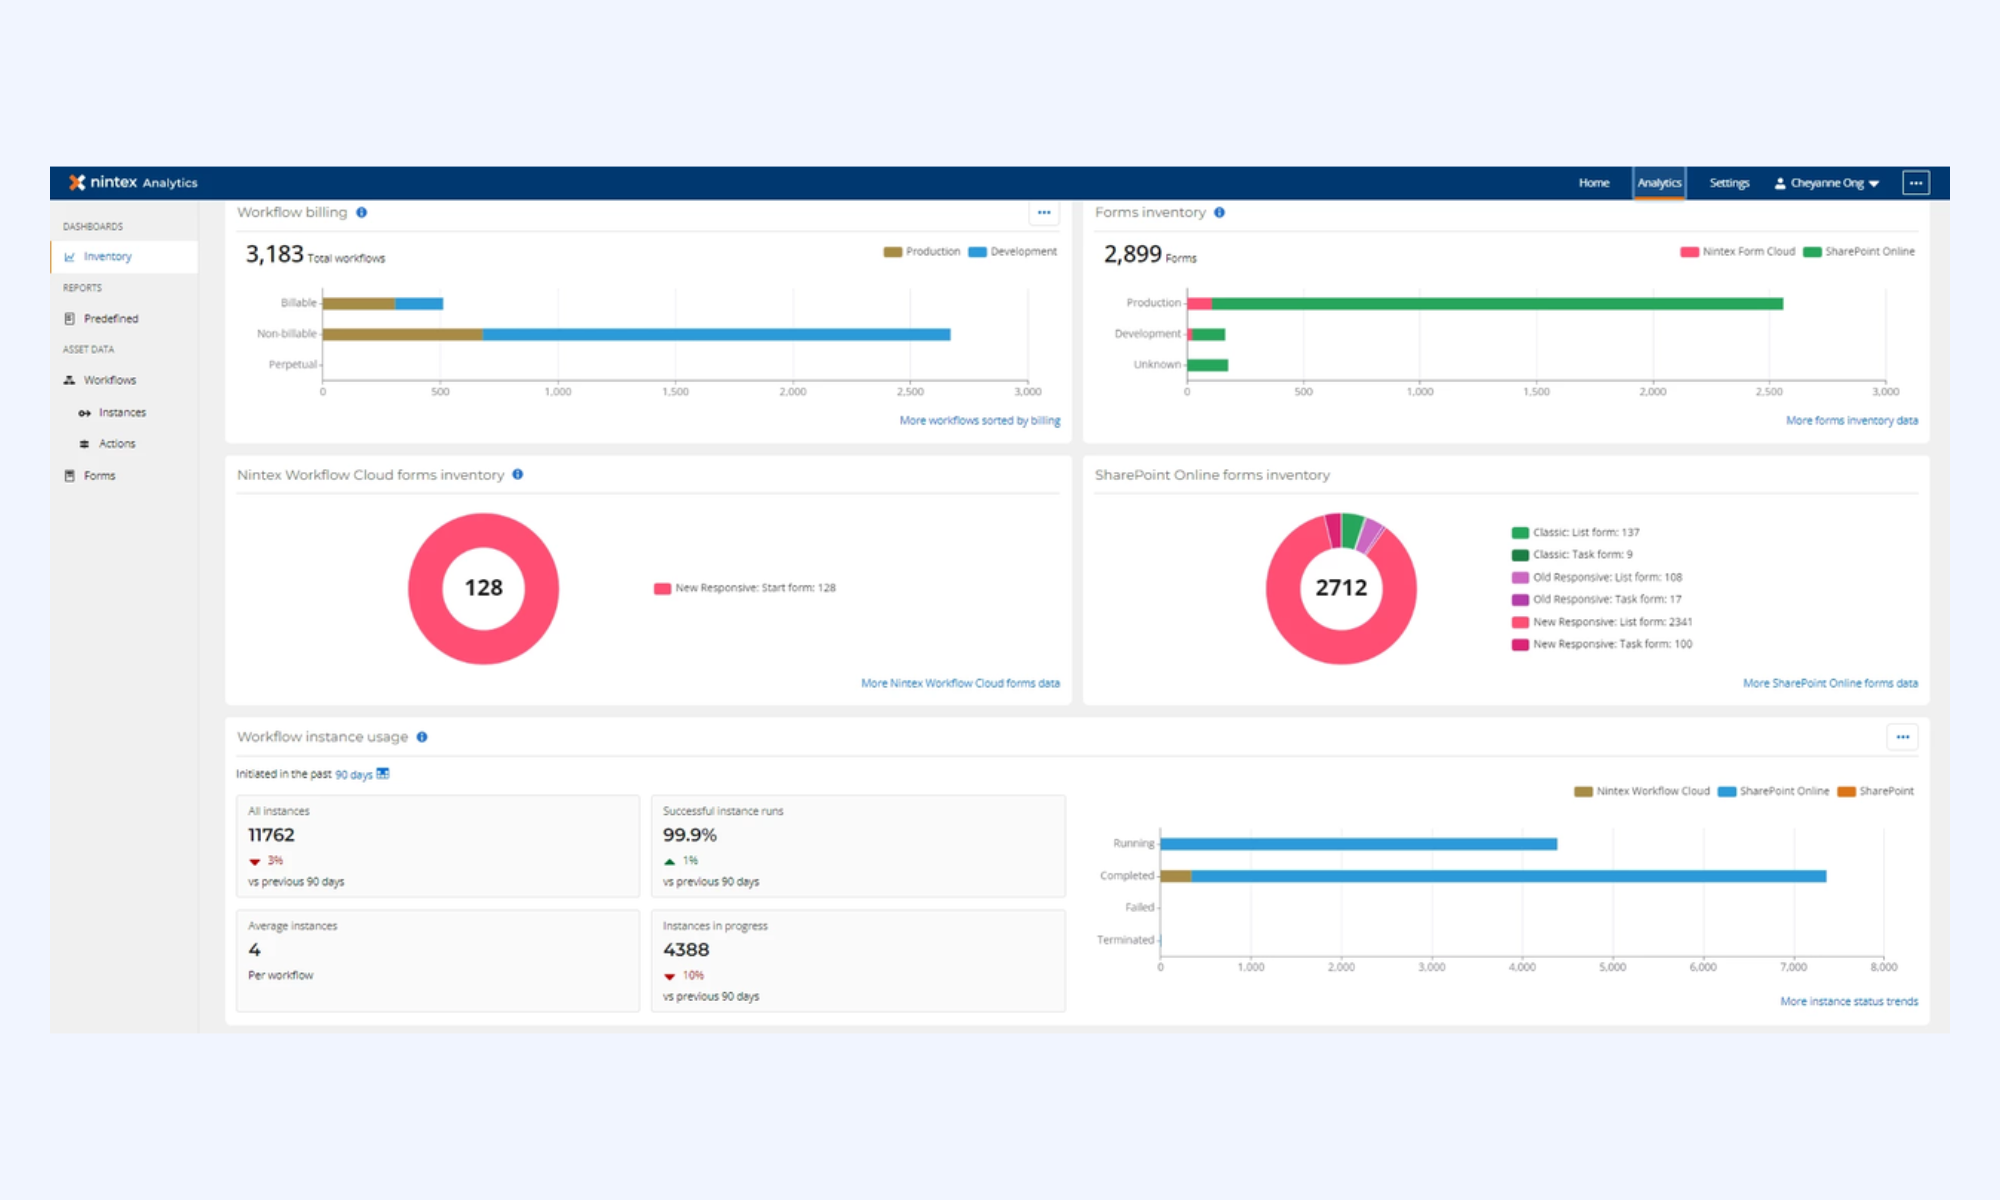Toggle Old Responsive: List form legend
This screenshot has height=1200, width=2000.
tap(1597, 578)
